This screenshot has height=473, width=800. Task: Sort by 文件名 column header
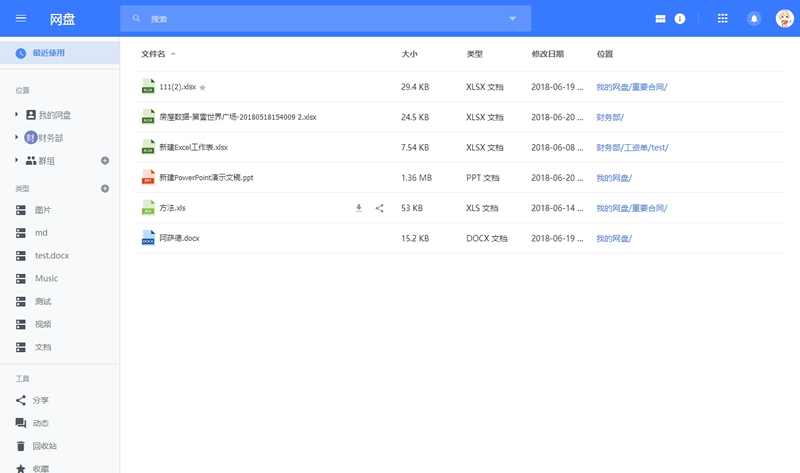153,54
